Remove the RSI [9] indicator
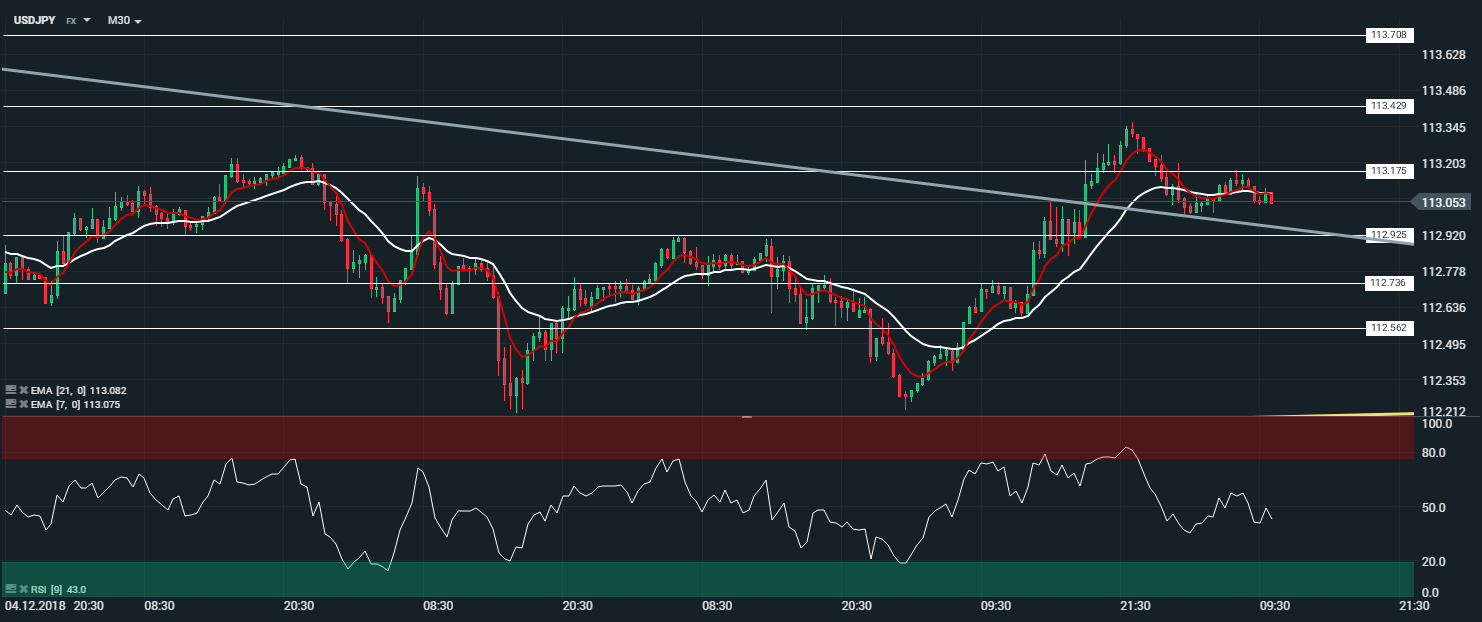 tap(23, 589)
